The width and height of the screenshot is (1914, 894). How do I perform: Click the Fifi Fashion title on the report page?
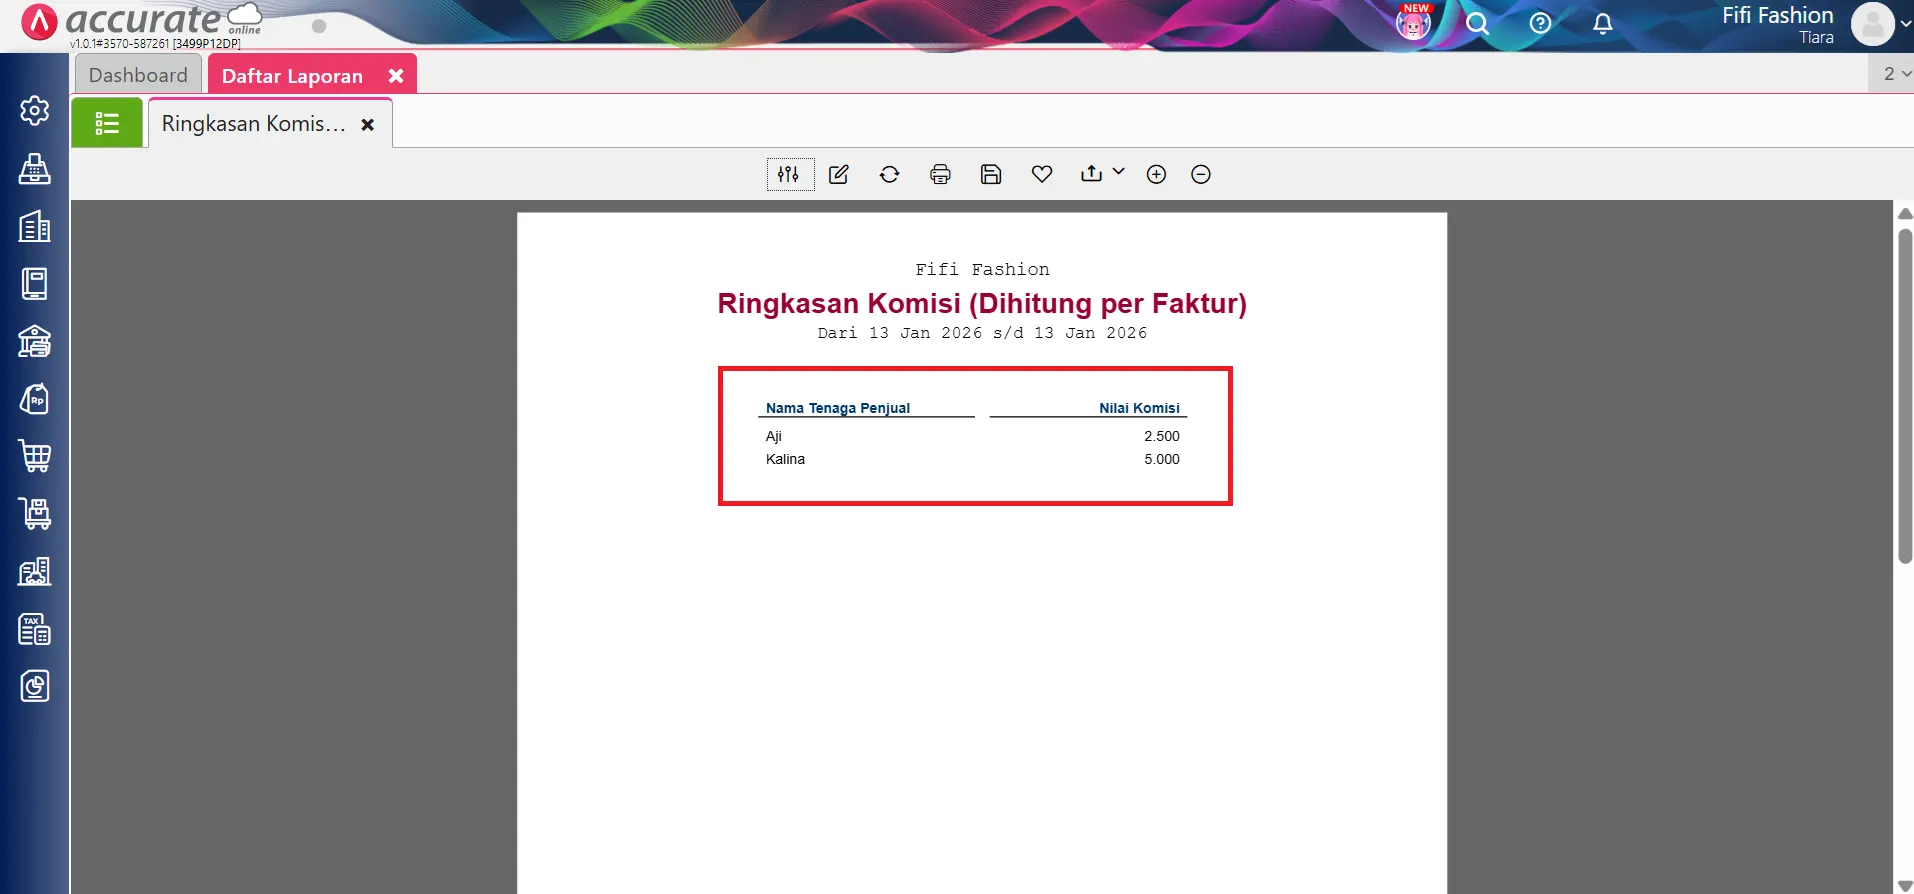coord(982,269)
